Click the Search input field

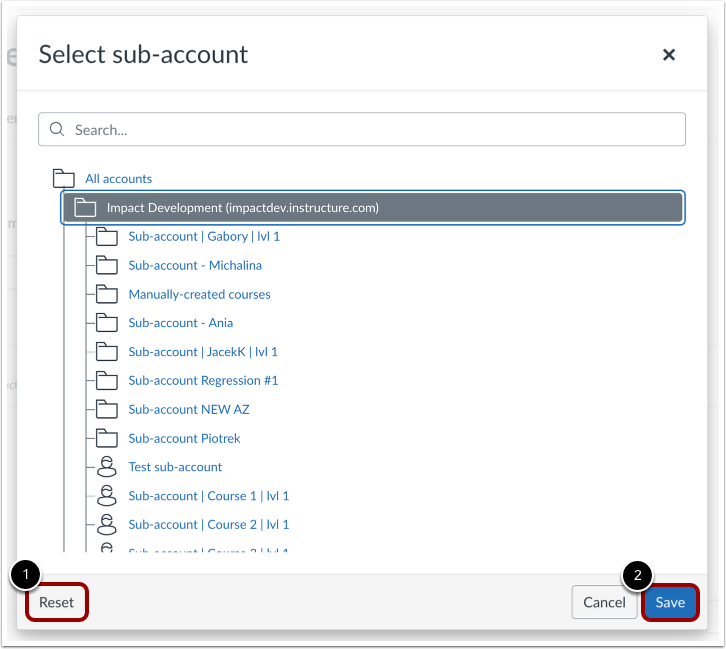tap(362, 129)
